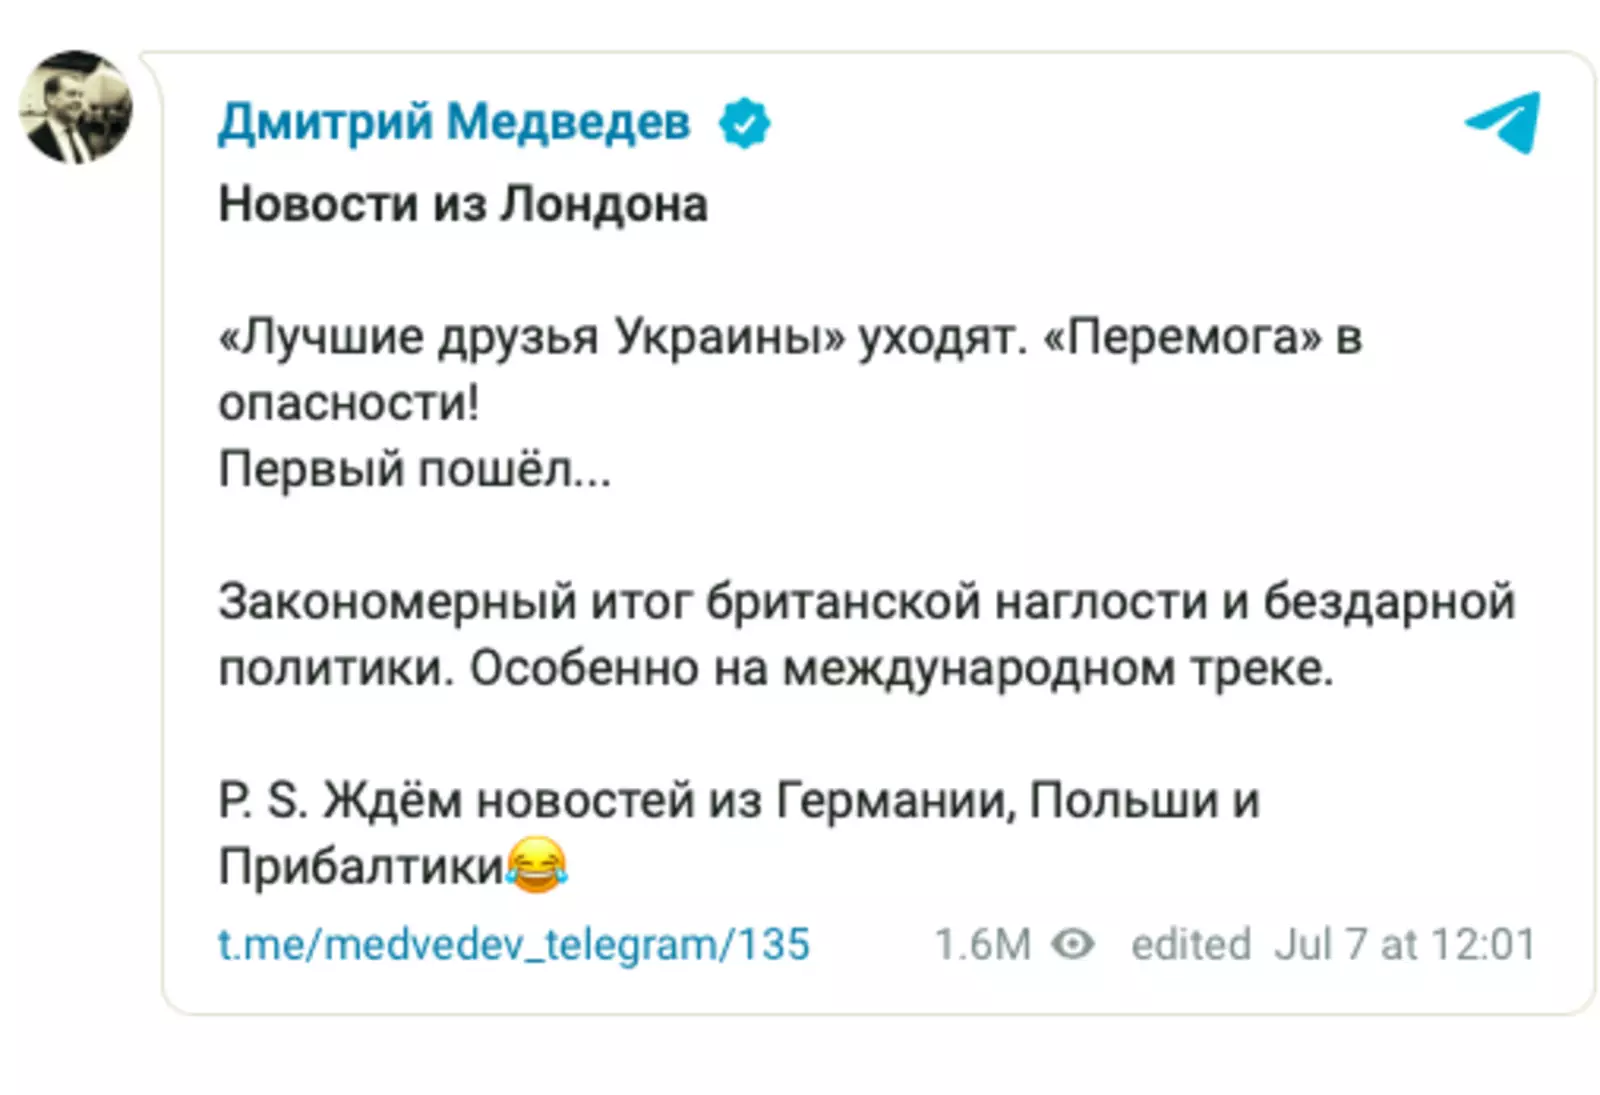This screenshot has height=1095, width=1600.
Task: Open the Telegram paper plane logo
Action: [1503, 122]
